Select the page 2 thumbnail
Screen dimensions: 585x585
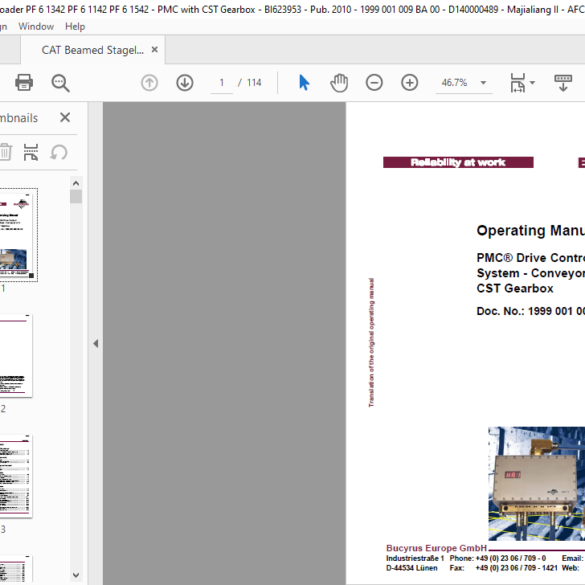click(16, 356)
